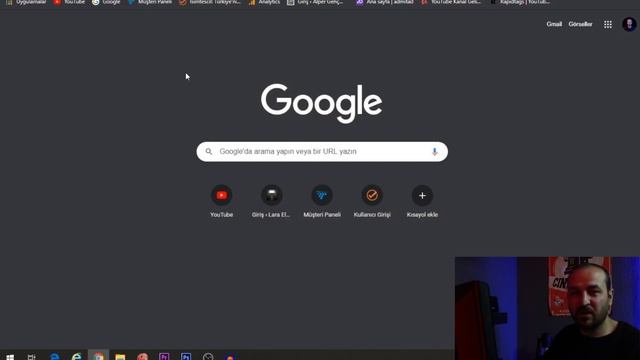Click Kısayol ekle to add shortcut
The width and height of the screenshot is (640, 360).
422,201
